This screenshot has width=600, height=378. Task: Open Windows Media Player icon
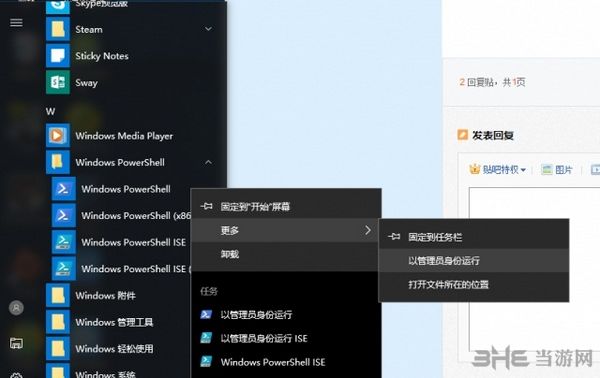point(58,135)
